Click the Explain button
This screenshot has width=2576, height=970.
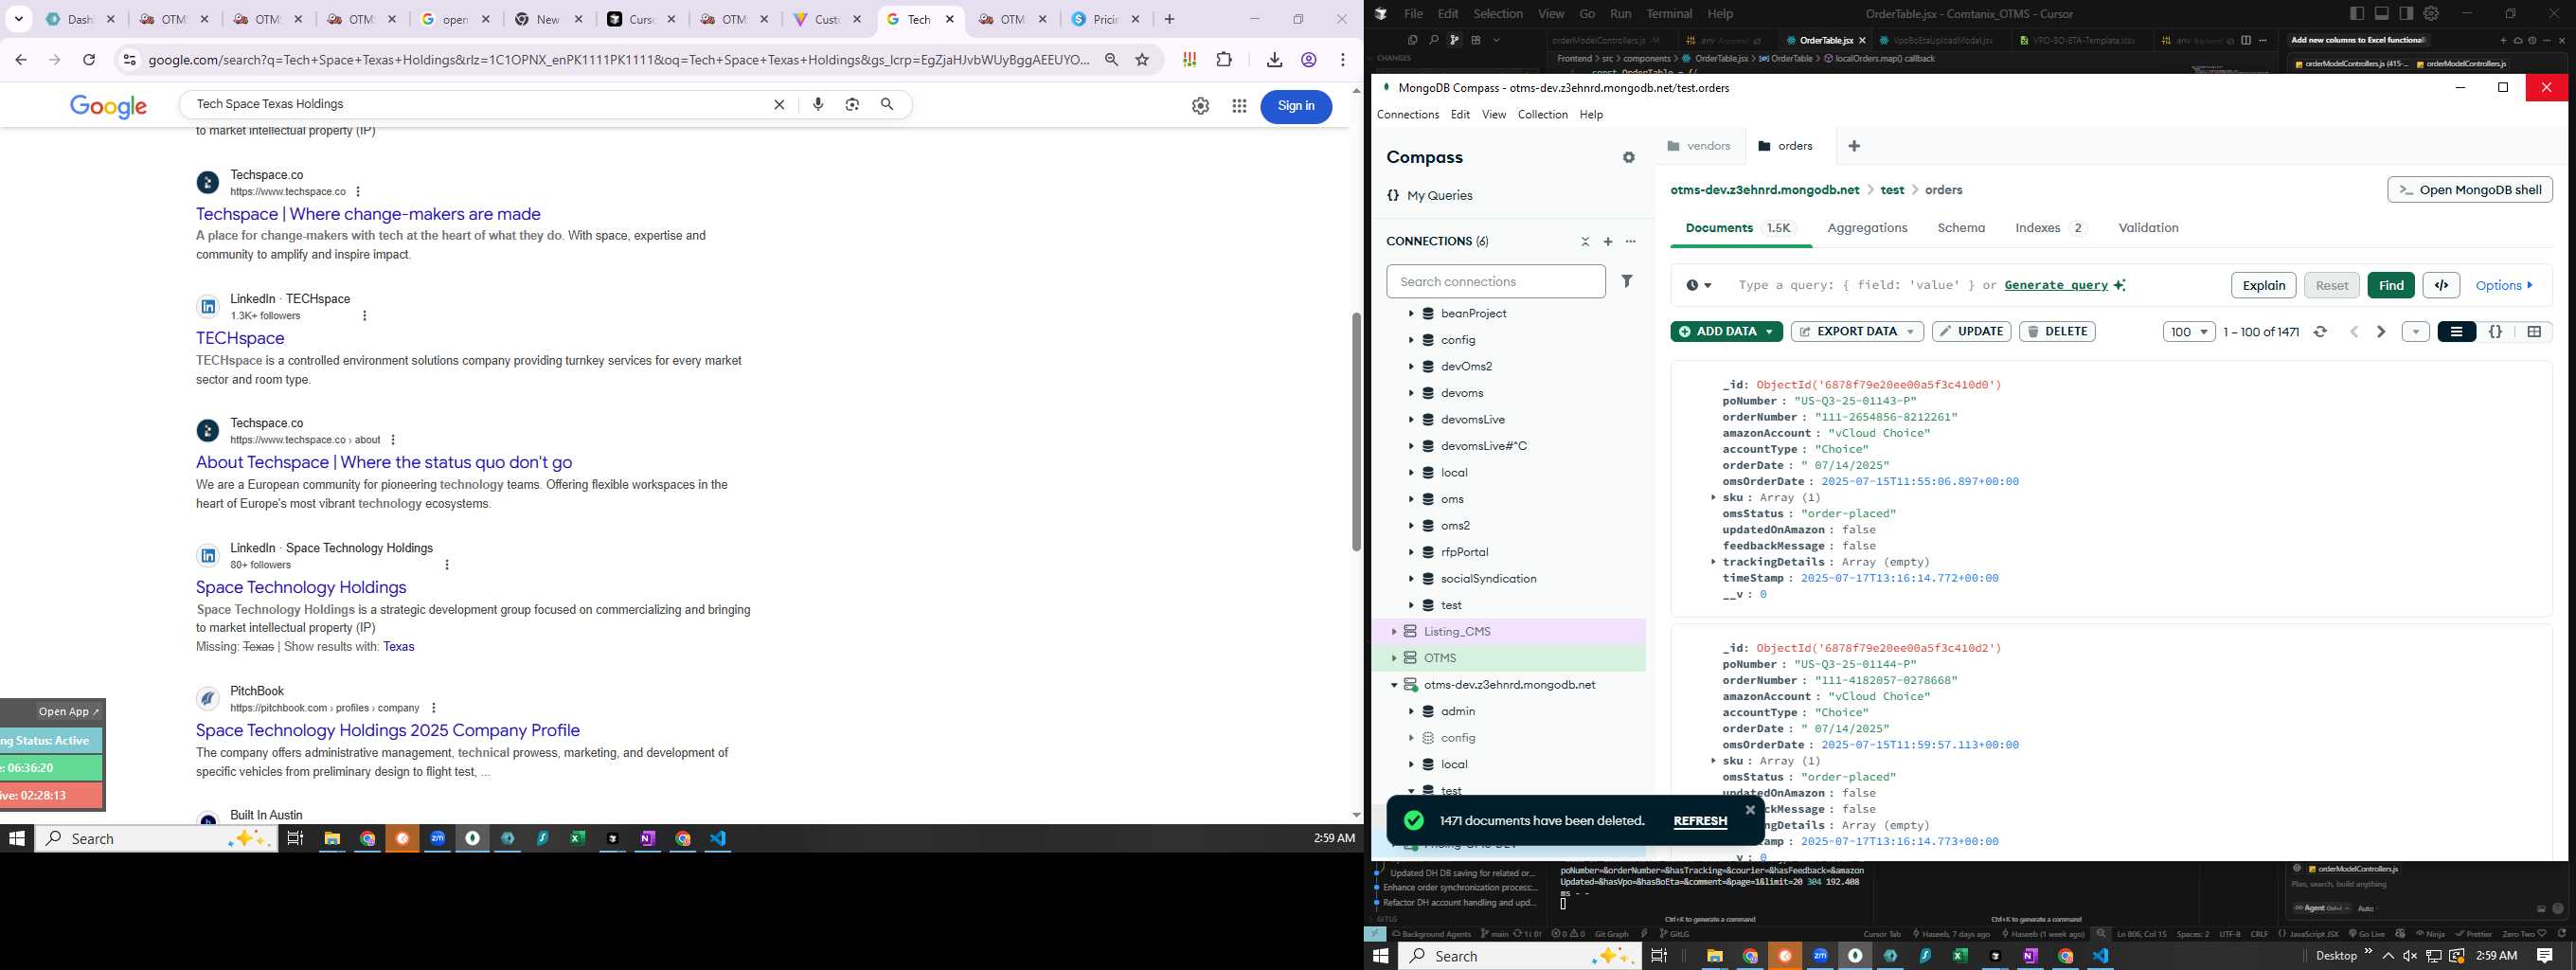[x=2263, y=285]
